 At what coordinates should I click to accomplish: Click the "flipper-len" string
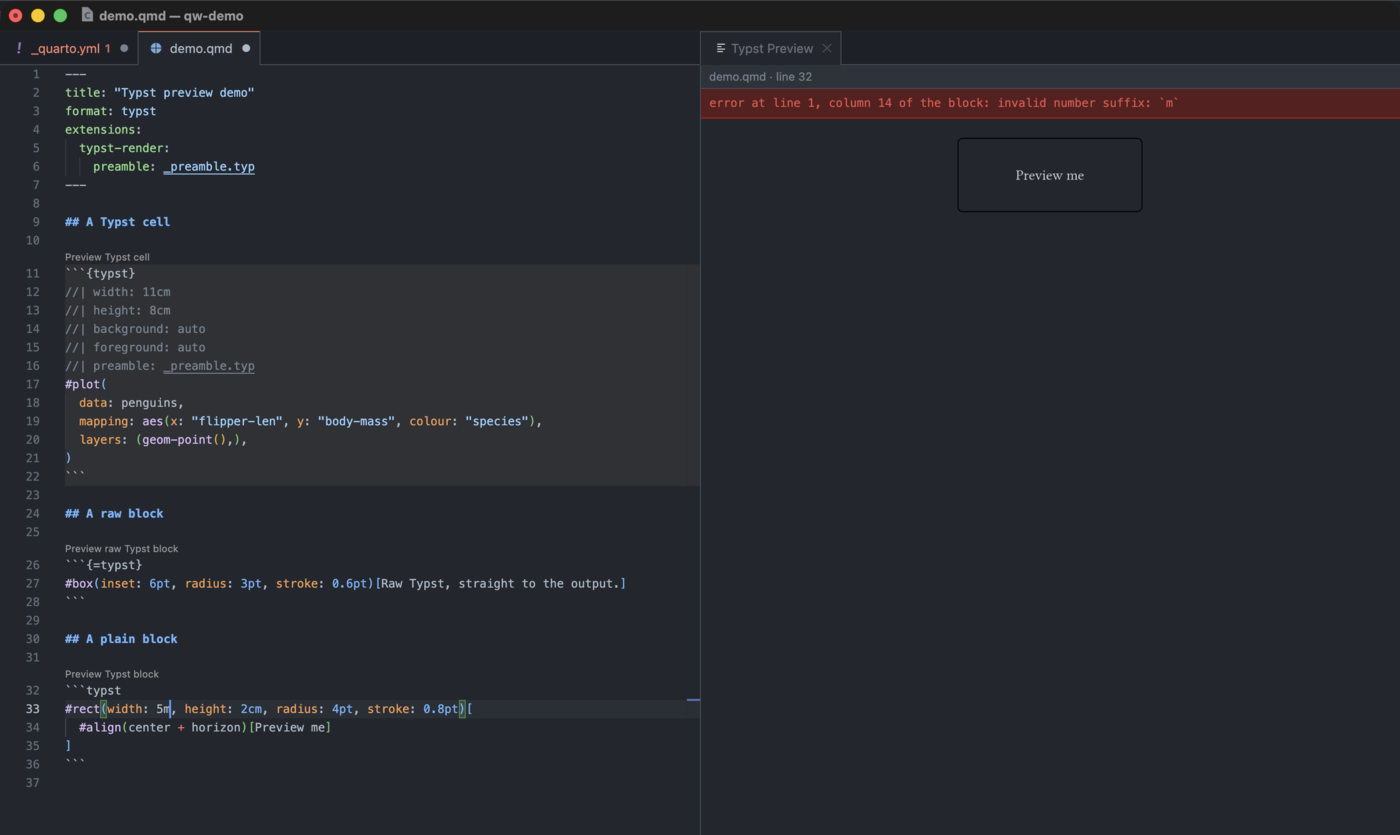pos(237,421)
